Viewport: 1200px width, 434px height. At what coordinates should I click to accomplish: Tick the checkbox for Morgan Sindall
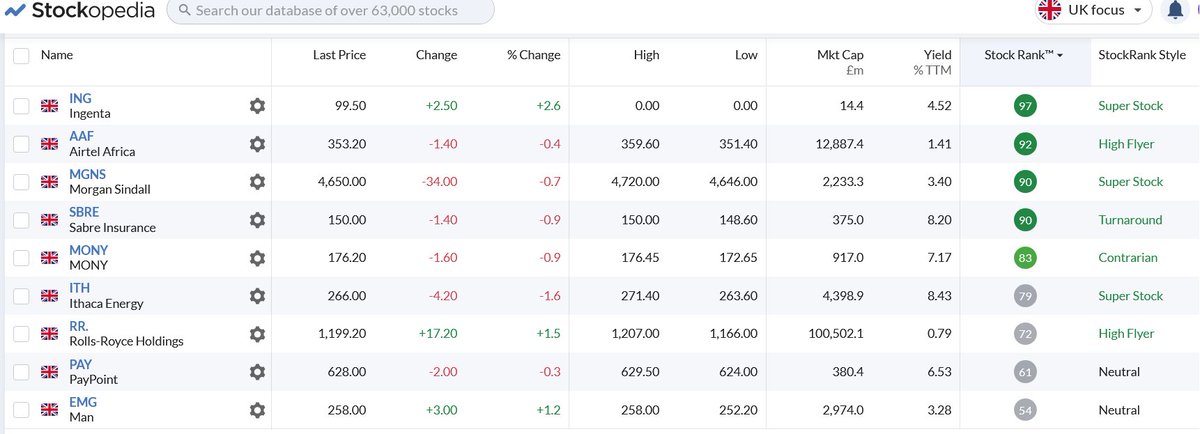coord(21,182)
